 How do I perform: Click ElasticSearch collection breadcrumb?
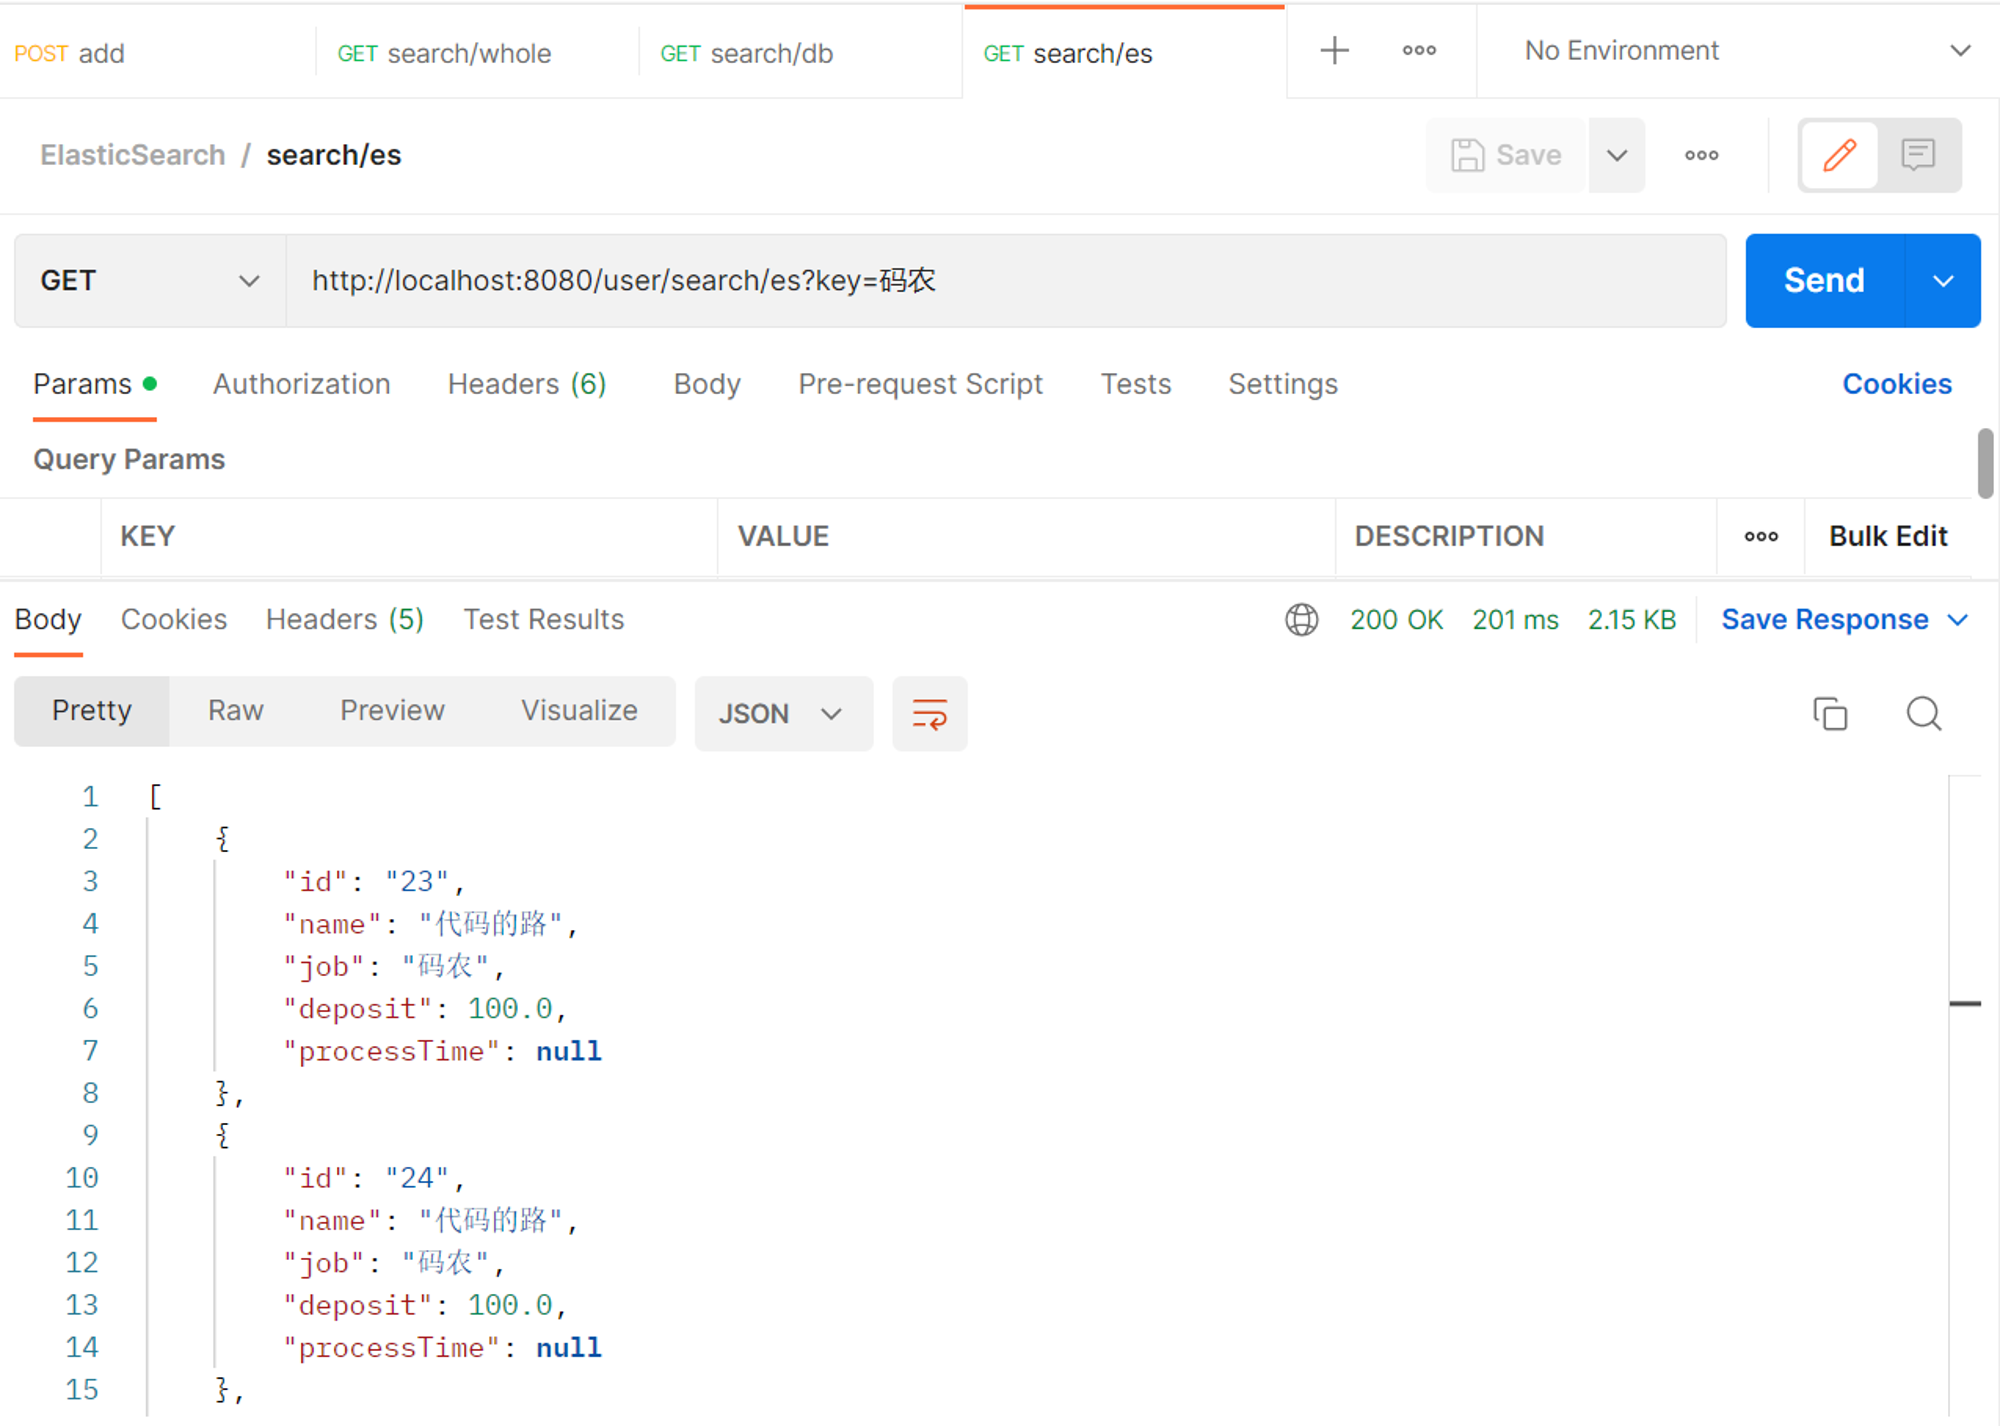(x=133, y=156)
